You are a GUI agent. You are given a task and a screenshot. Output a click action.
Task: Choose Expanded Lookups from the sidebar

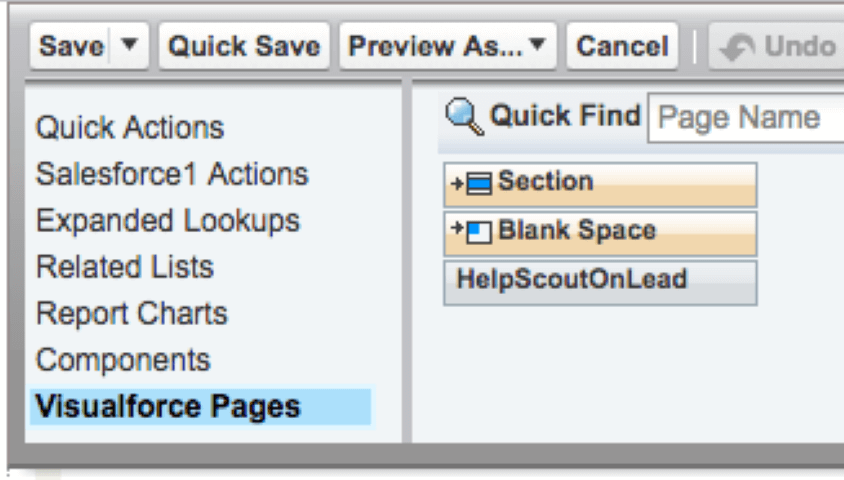click(x=167, y=220)
